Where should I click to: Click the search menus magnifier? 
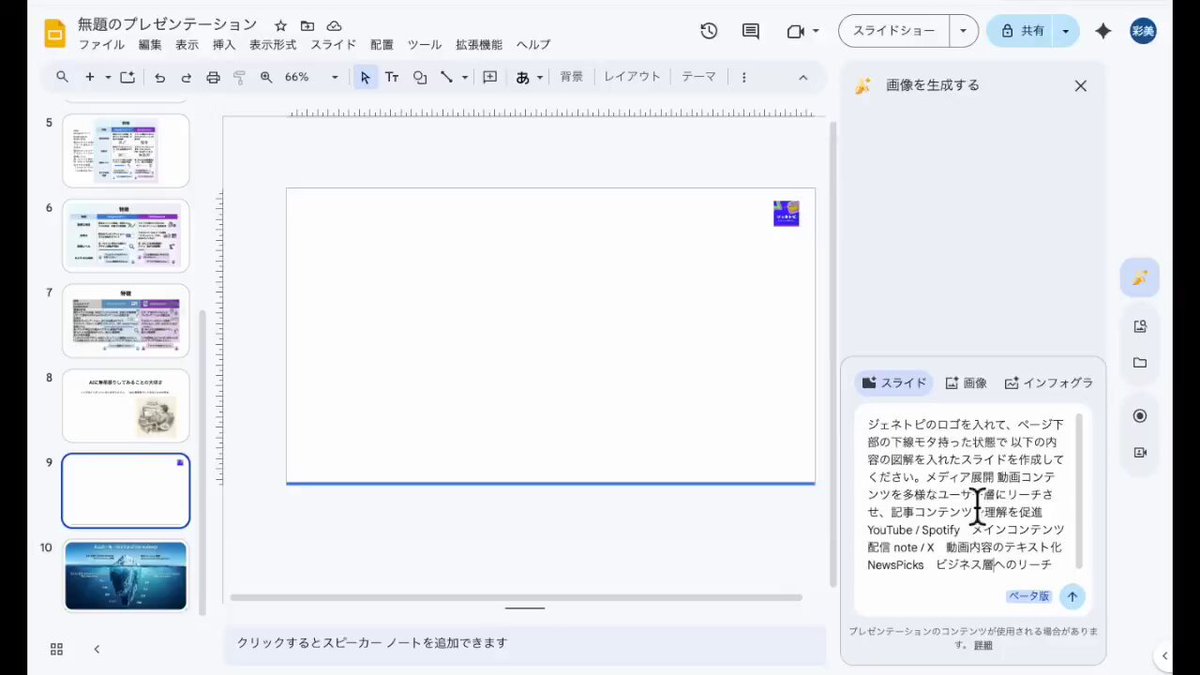coord(62,77)
